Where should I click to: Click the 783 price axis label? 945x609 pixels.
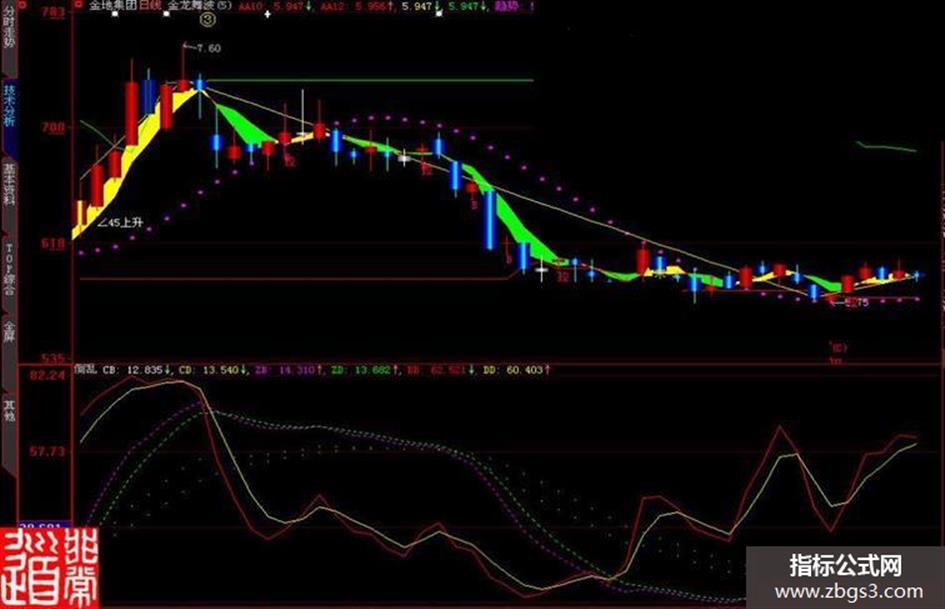54,12
